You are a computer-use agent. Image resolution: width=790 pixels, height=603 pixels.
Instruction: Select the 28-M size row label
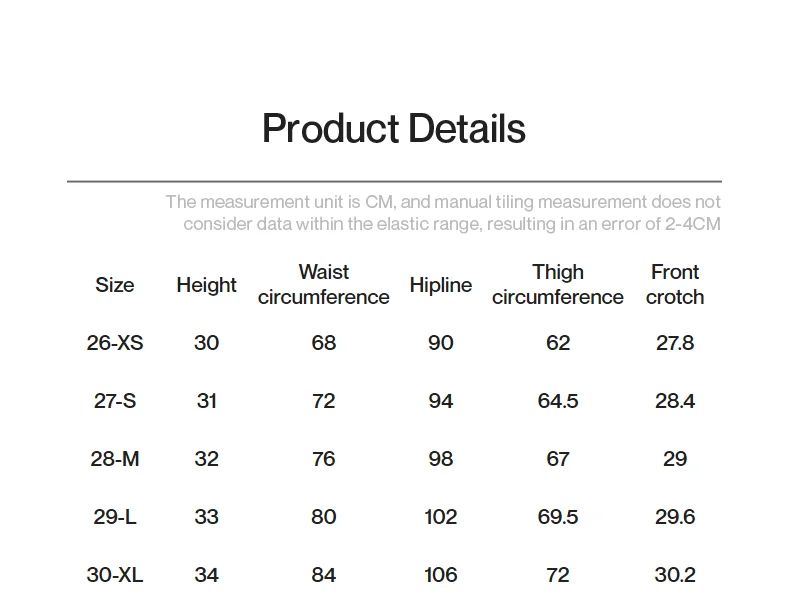115,459
